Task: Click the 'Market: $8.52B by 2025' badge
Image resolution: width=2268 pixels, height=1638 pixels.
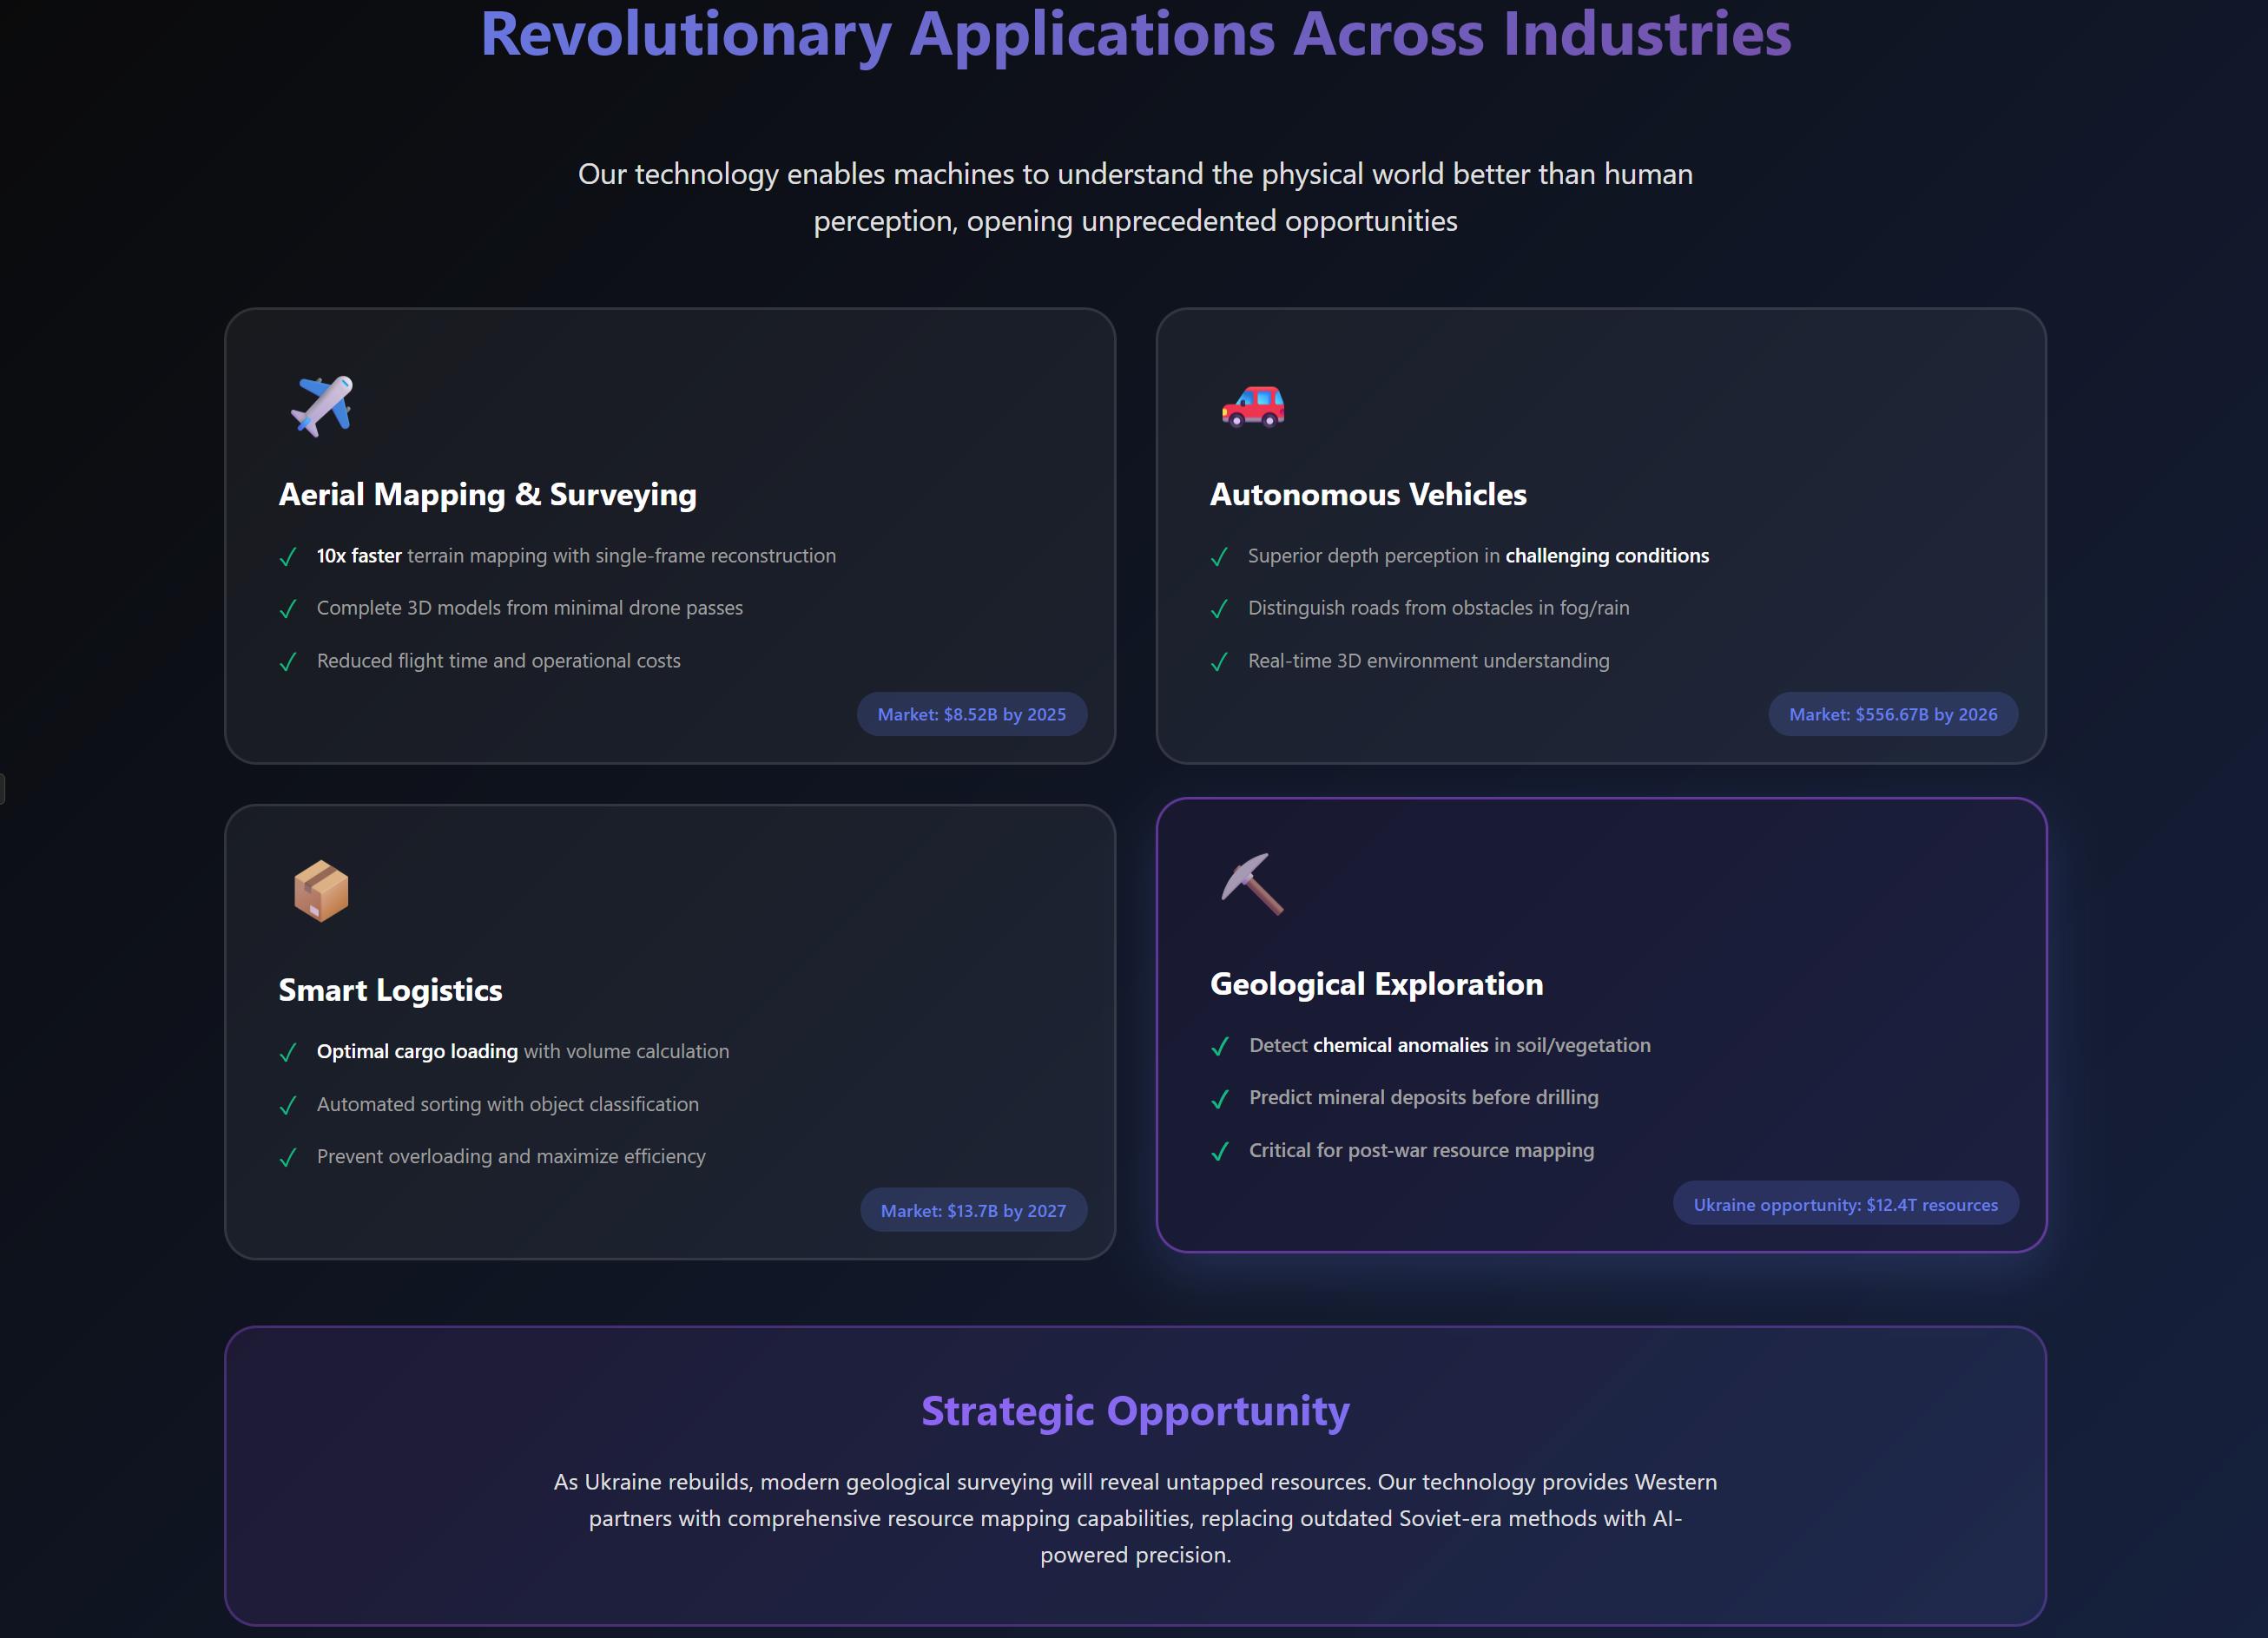Action: (x=971, y=714)
